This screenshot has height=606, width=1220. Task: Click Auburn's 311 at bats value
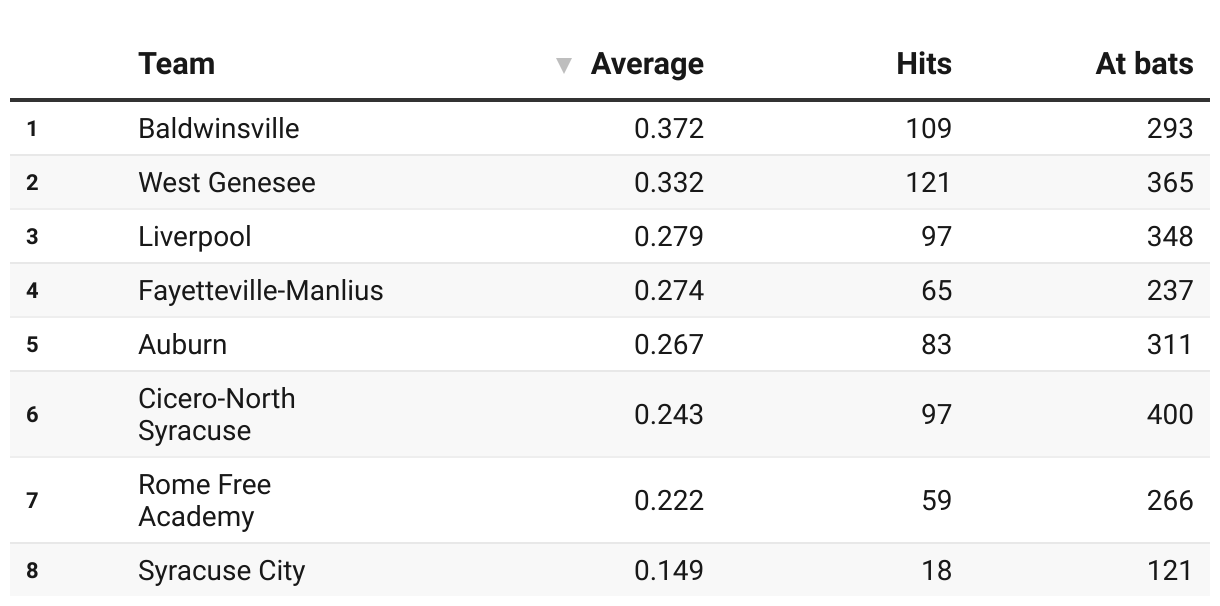(1170, 345)
